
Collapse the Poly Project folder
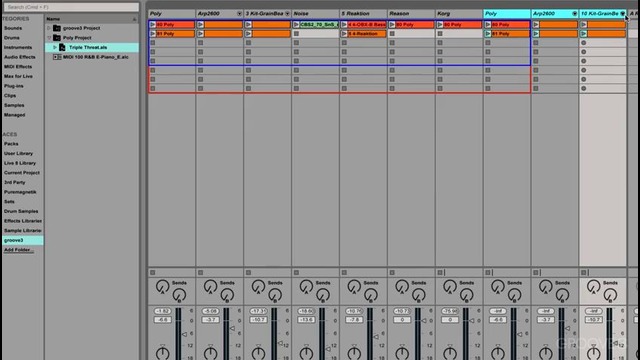click(x=49, y=38)
